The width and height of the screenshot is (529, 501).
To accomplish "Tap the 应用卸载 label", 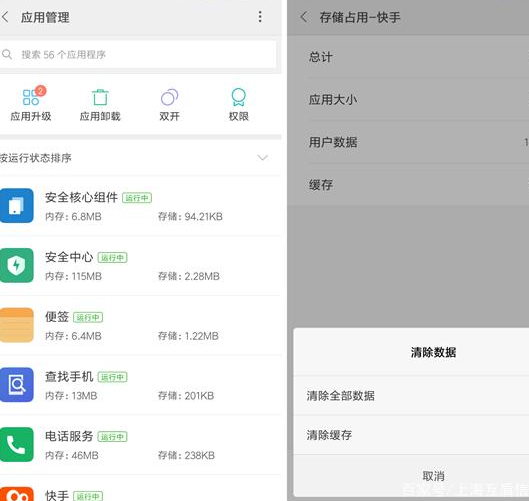I will 100,116.
